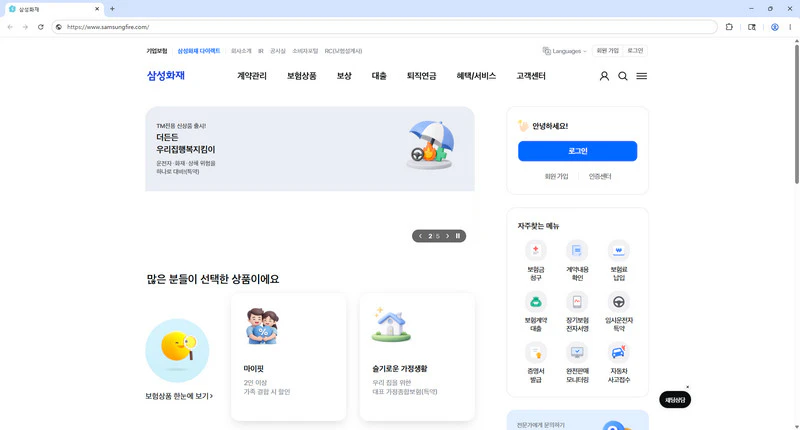Viewport: 800px width, 430px height.
Task: Click the site info icon in address bar
Action: pos(59,27)
